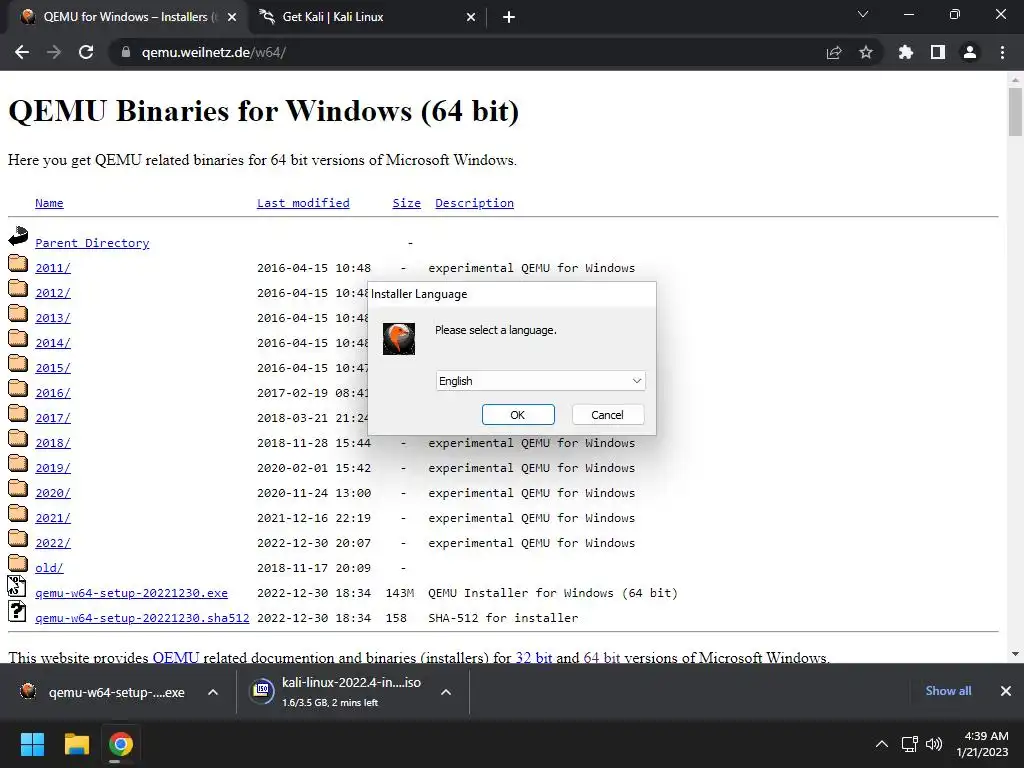Reload the current page

click(86, 52)
